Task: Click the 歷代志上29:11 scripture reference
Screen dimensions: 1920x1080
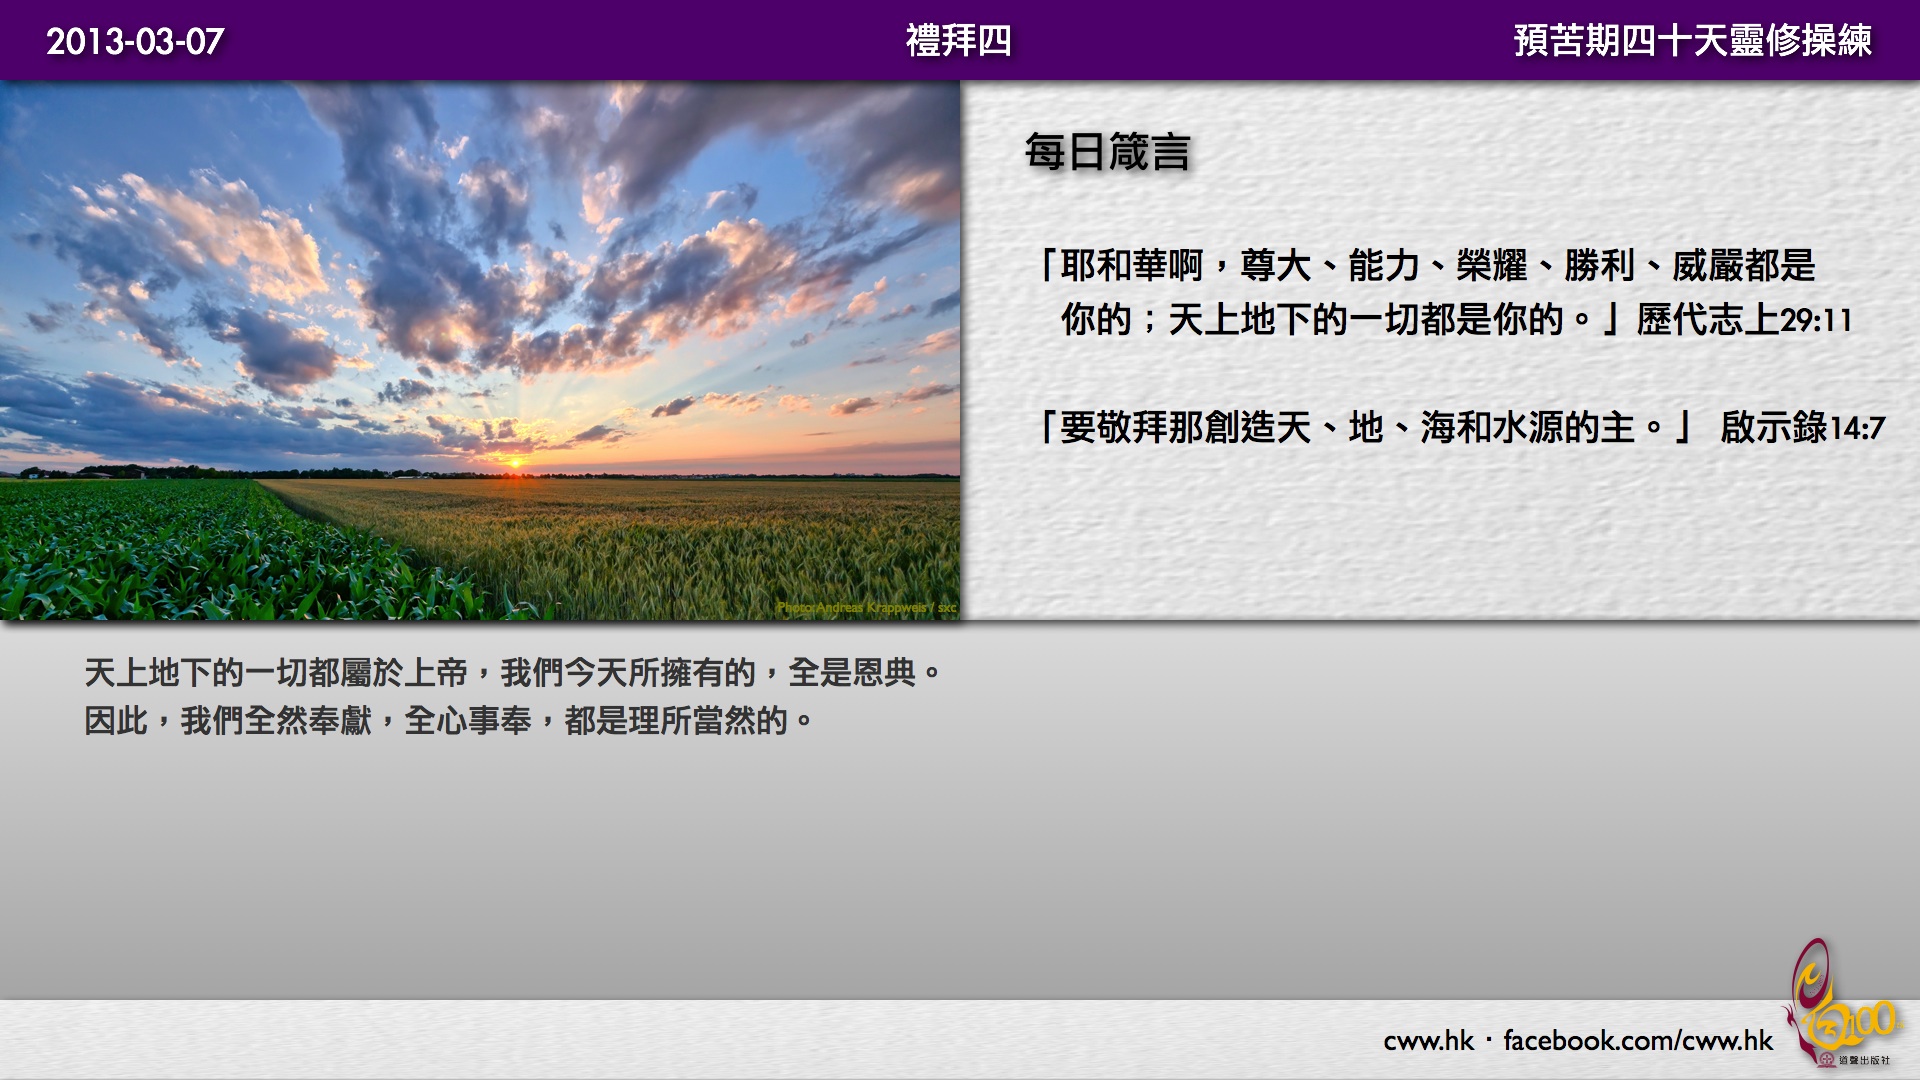Action: (1744, 320)
